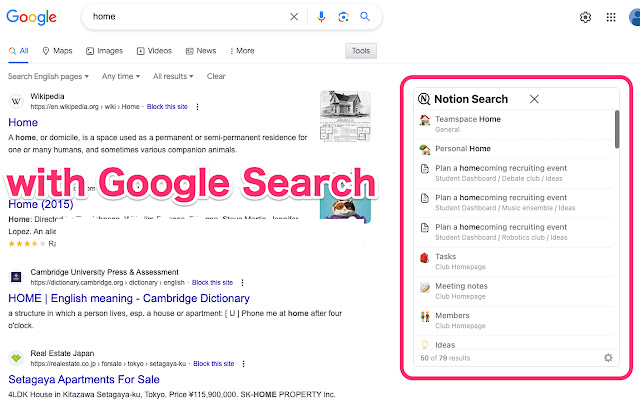The image size is (640, 400).
Task: Open the Ideas Notion result
Action: [x=515, y=344]
